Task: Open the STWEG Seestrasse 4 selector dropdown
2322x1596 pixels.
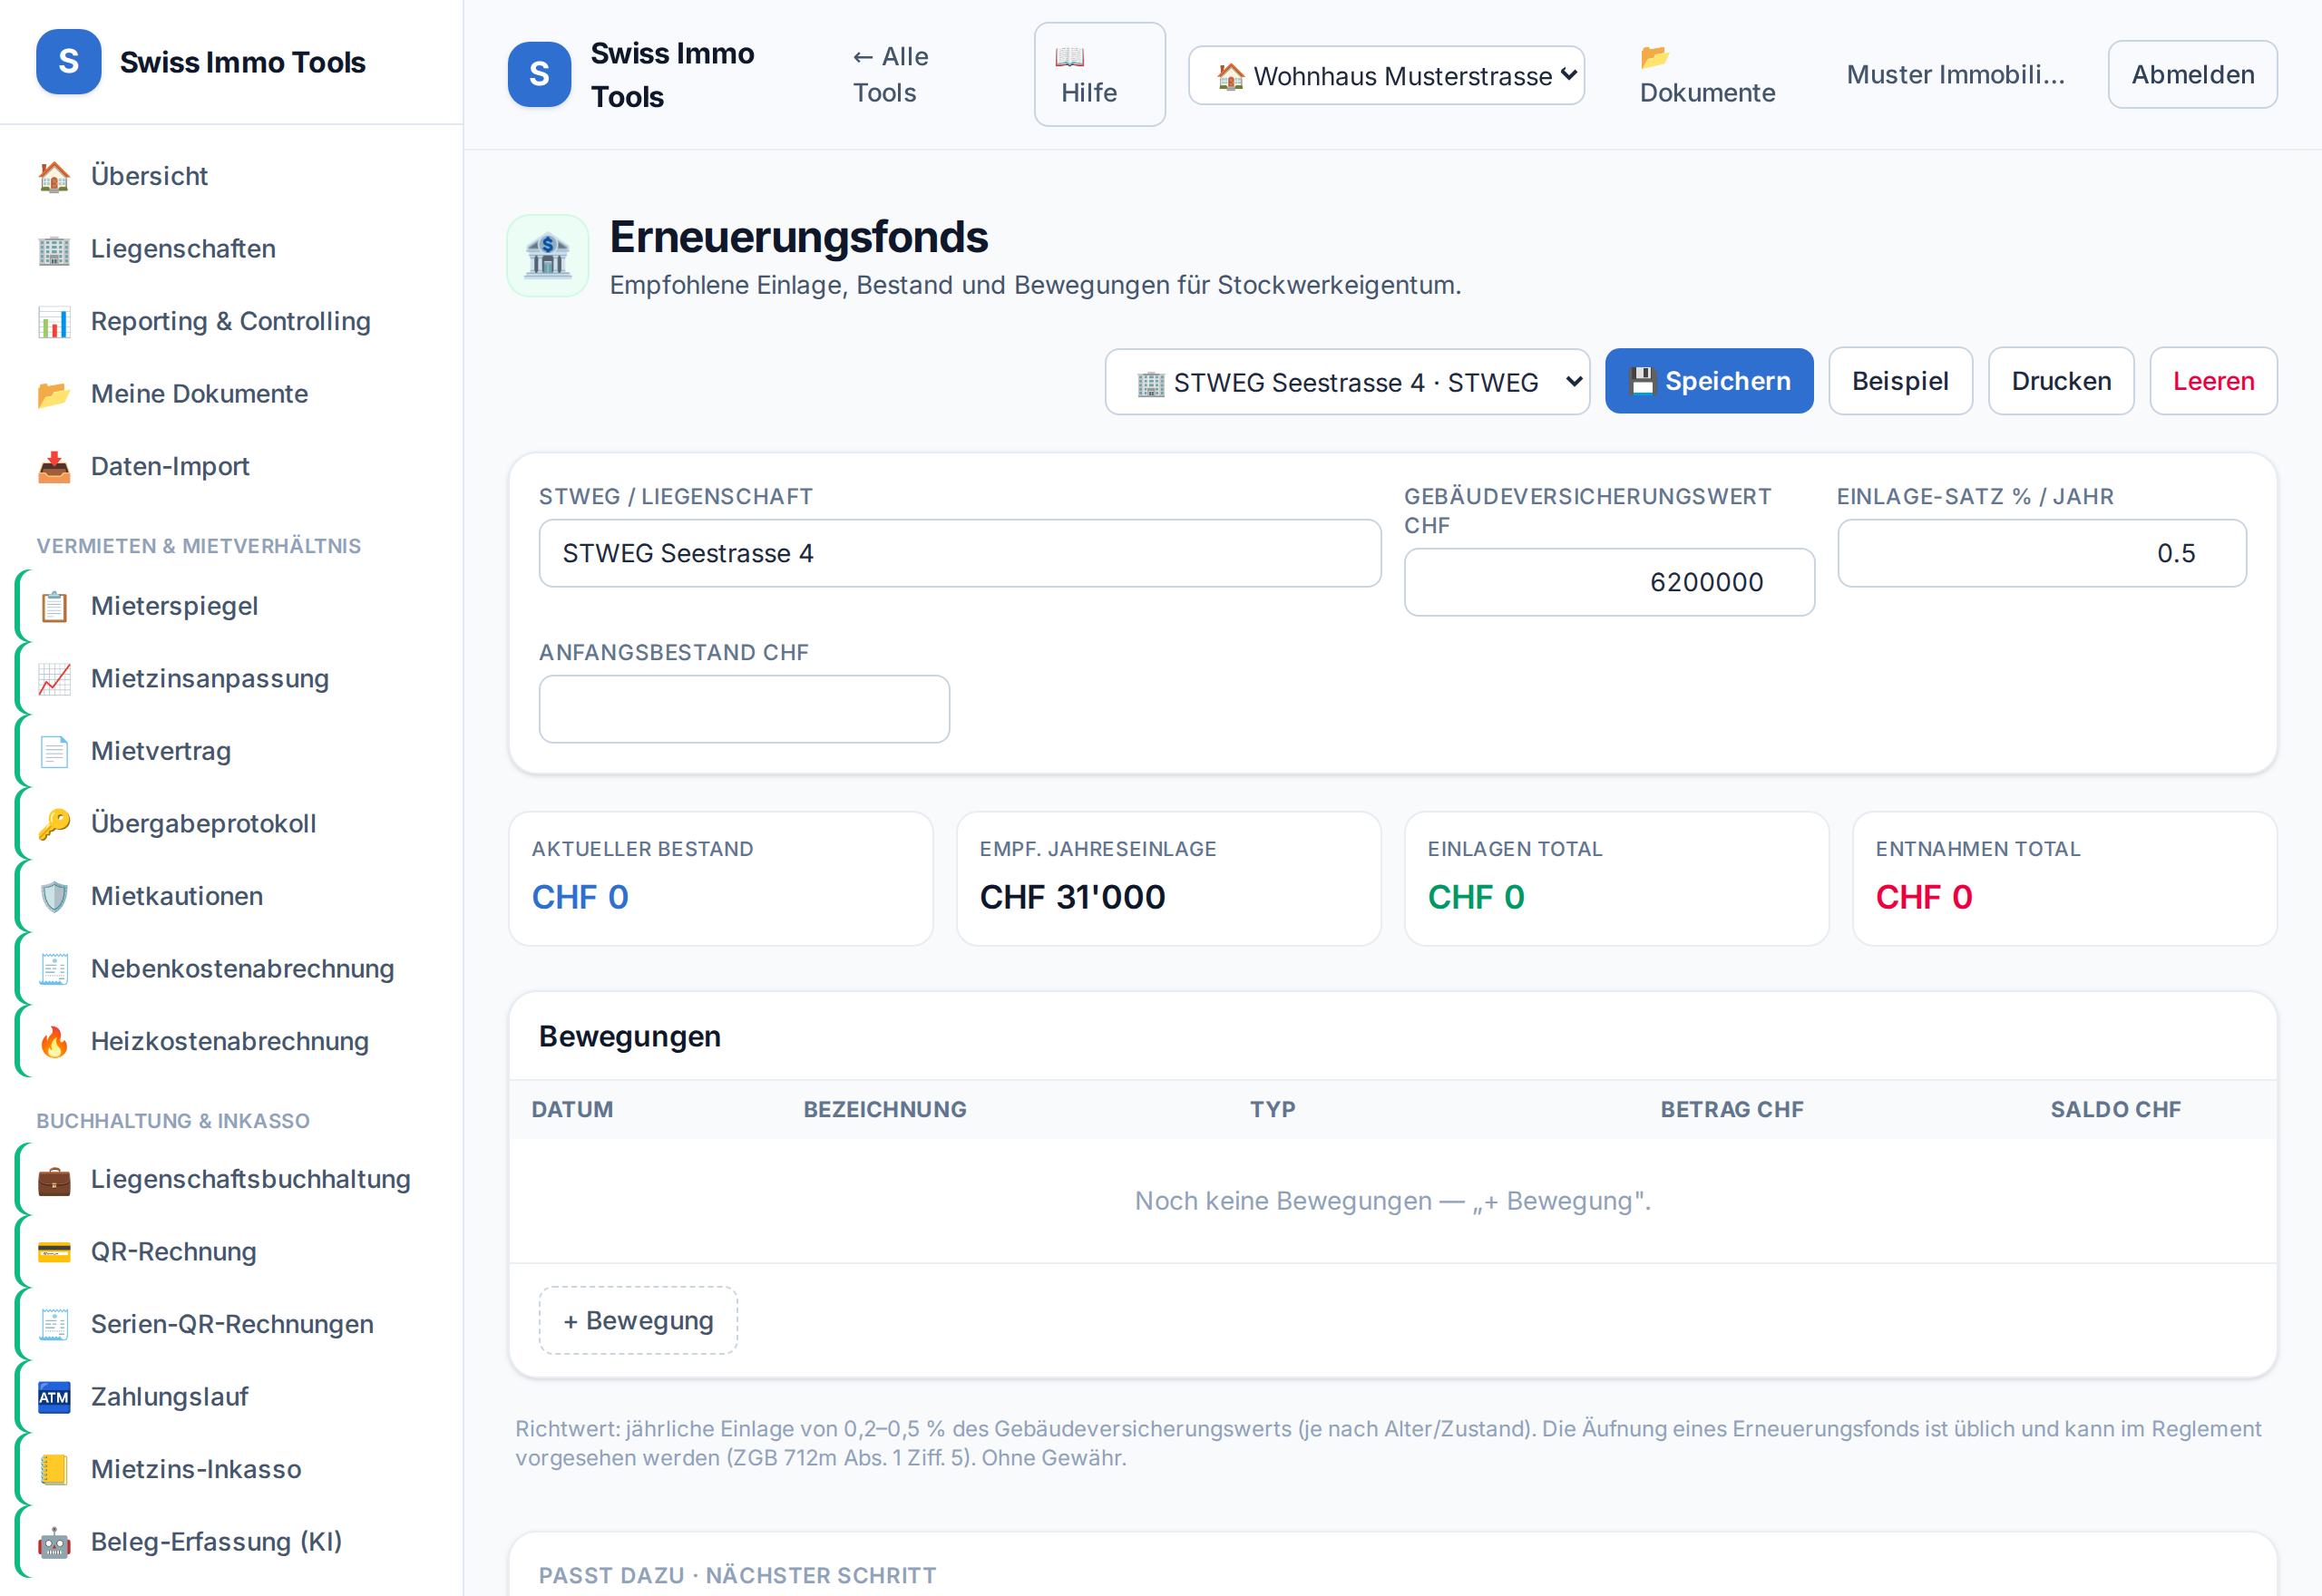Action: (1347, 382)
